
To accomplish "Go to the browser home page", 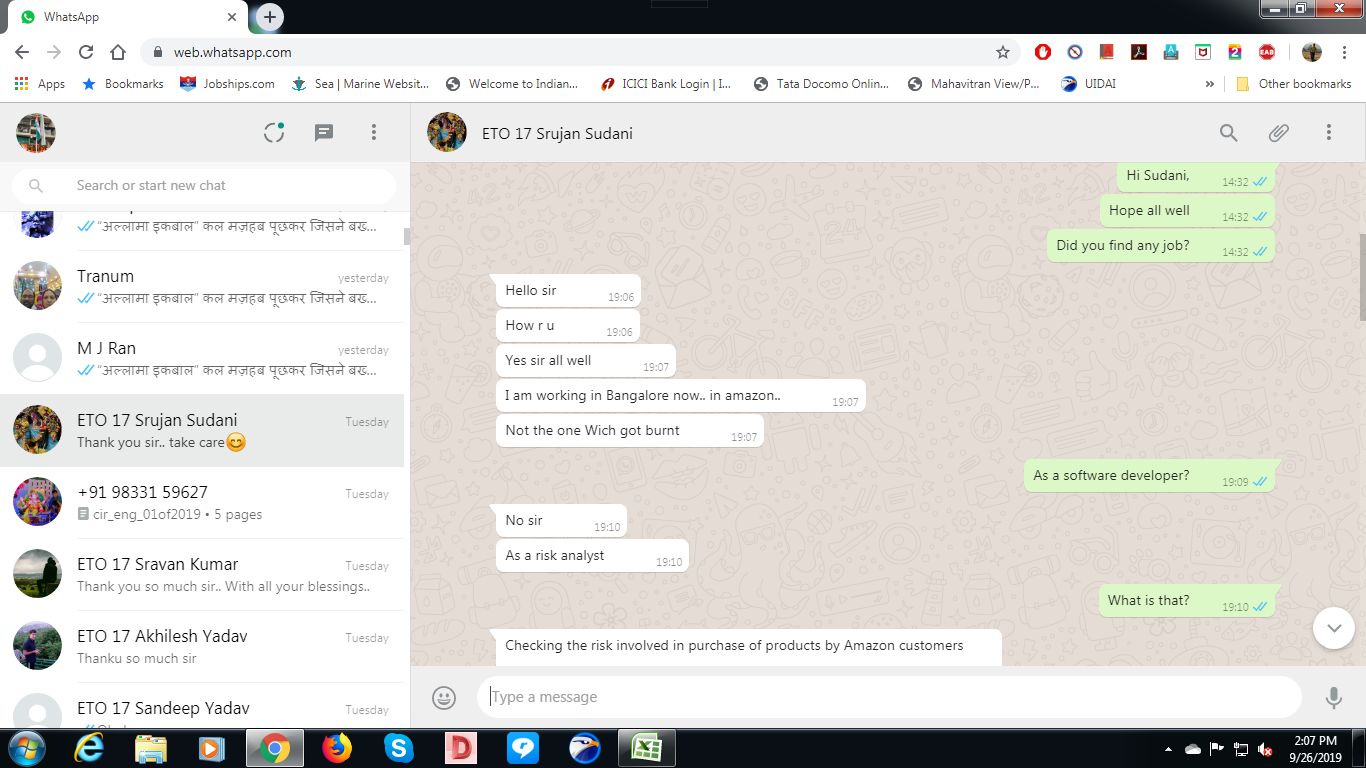I will [118, 52].
